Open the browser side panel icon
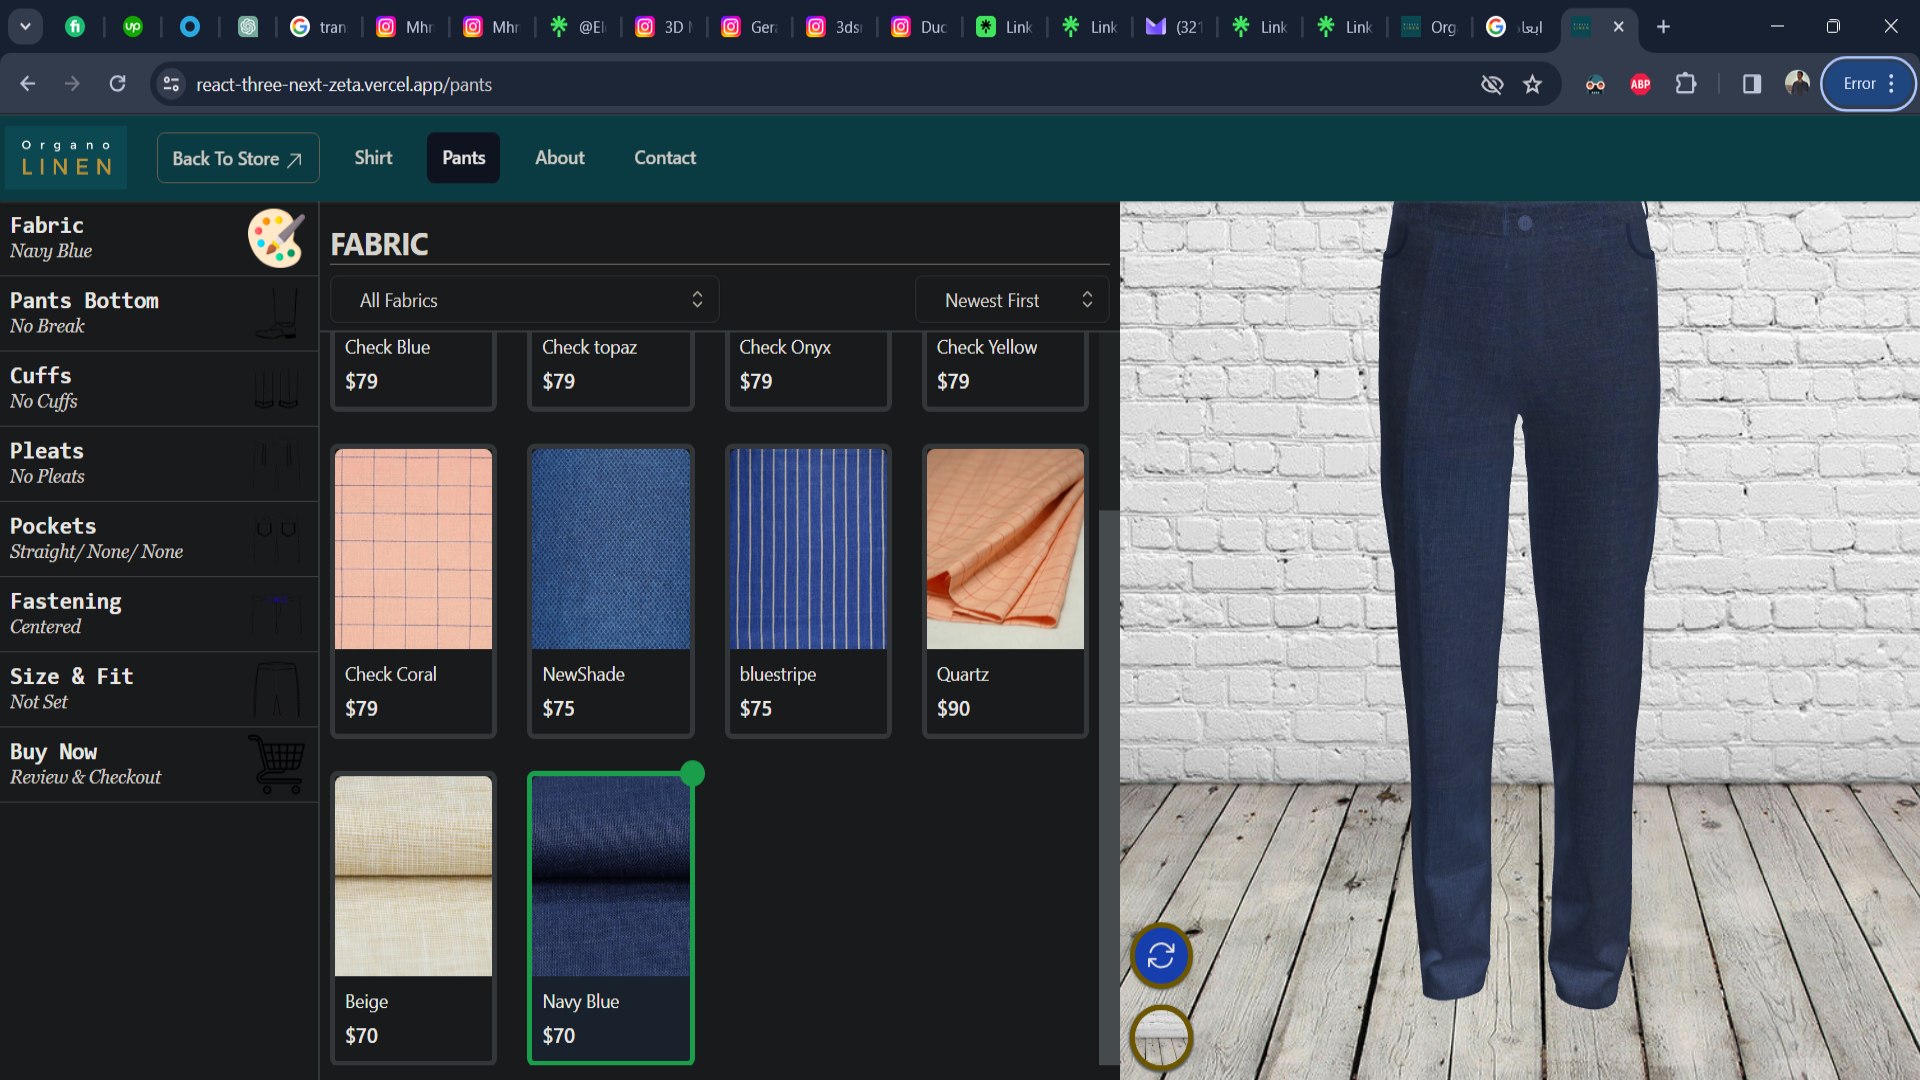The height and width of the screenshot is (1080, 1920). tap(1751, 84)
